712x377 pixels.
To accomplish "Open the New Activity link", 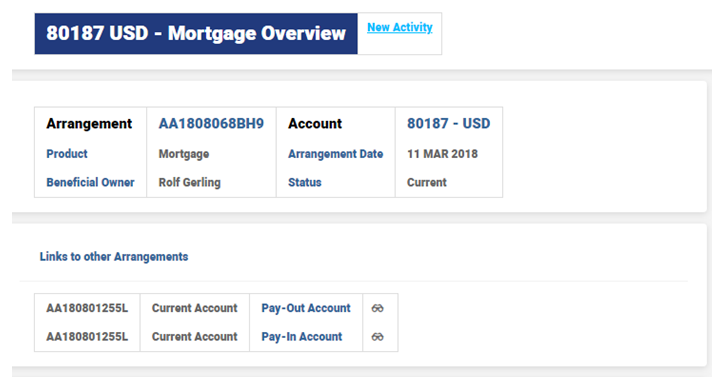I will (x=400, y=27).
